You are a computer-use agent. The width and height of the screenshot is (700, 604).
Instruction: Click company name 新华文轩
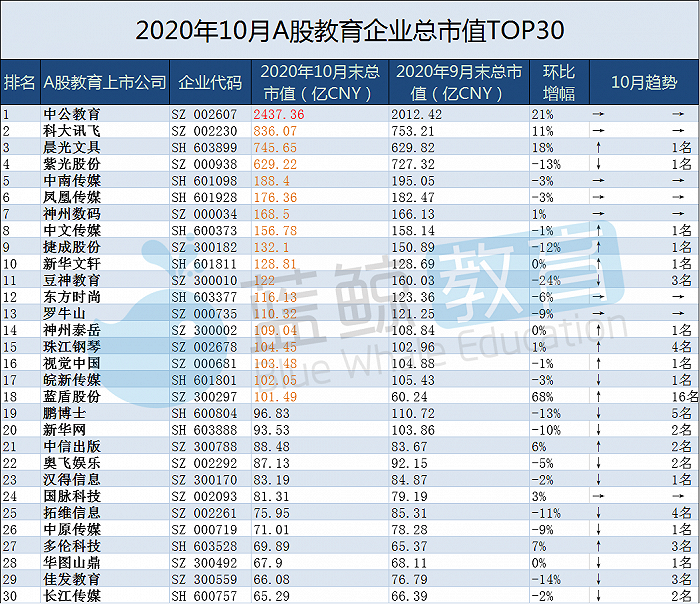72,264
